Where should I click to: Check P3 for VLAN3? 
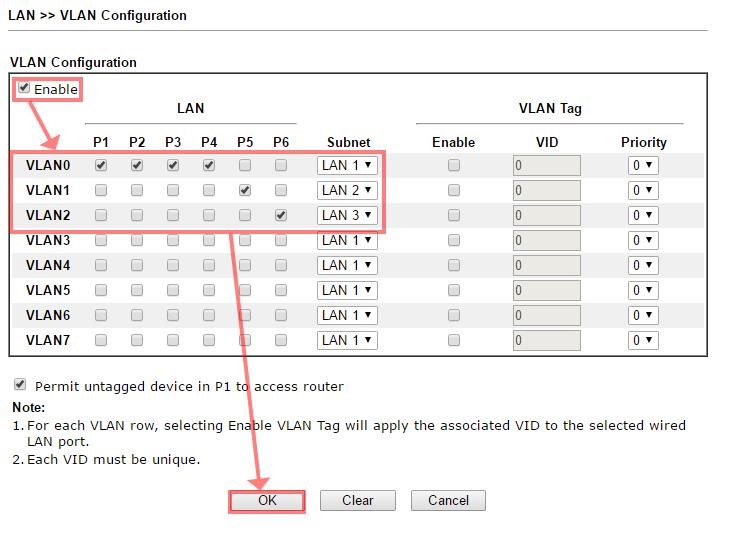pos(173,240)
